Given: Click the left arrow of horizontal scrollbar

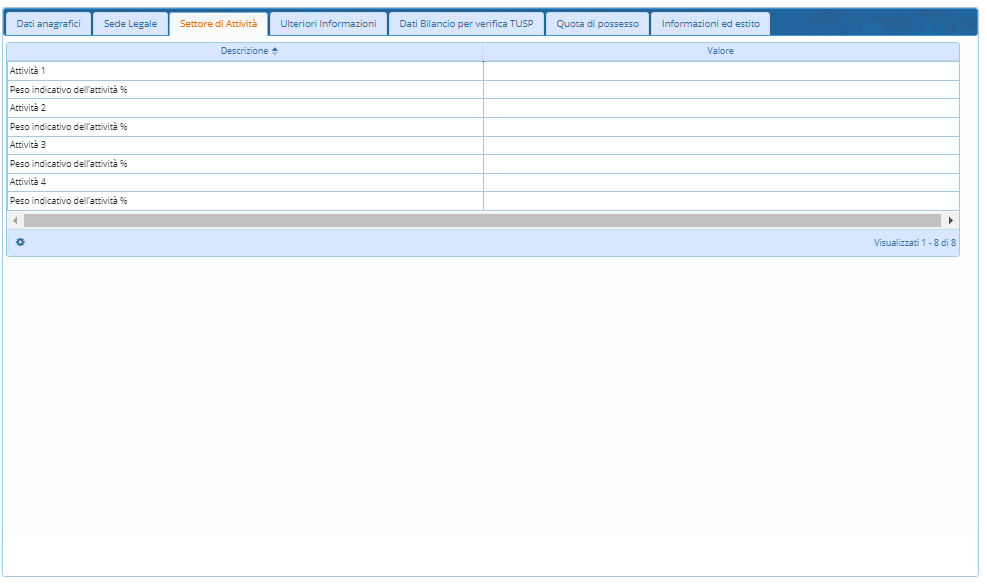Looking at the screenshot, I should click(15, 220).
